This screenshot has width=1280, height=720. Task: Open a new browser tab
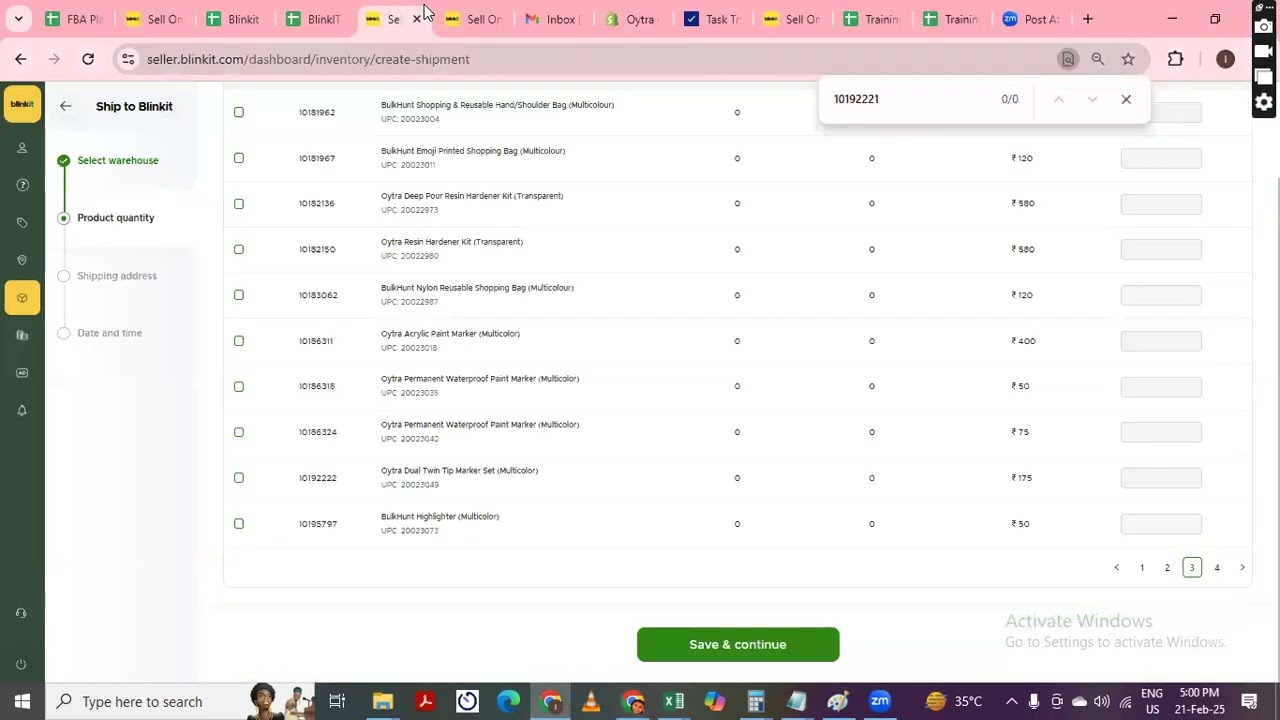[x=1088, y=19]
